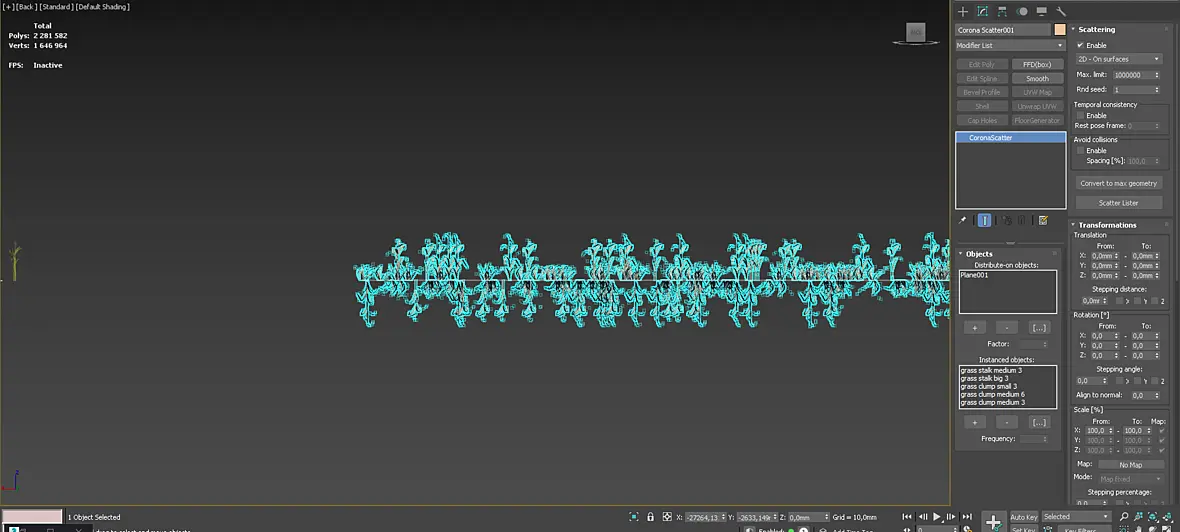Click the Pin Stack icon
The width and height of the screenshot is (1180, 532).
pos(963,220)
